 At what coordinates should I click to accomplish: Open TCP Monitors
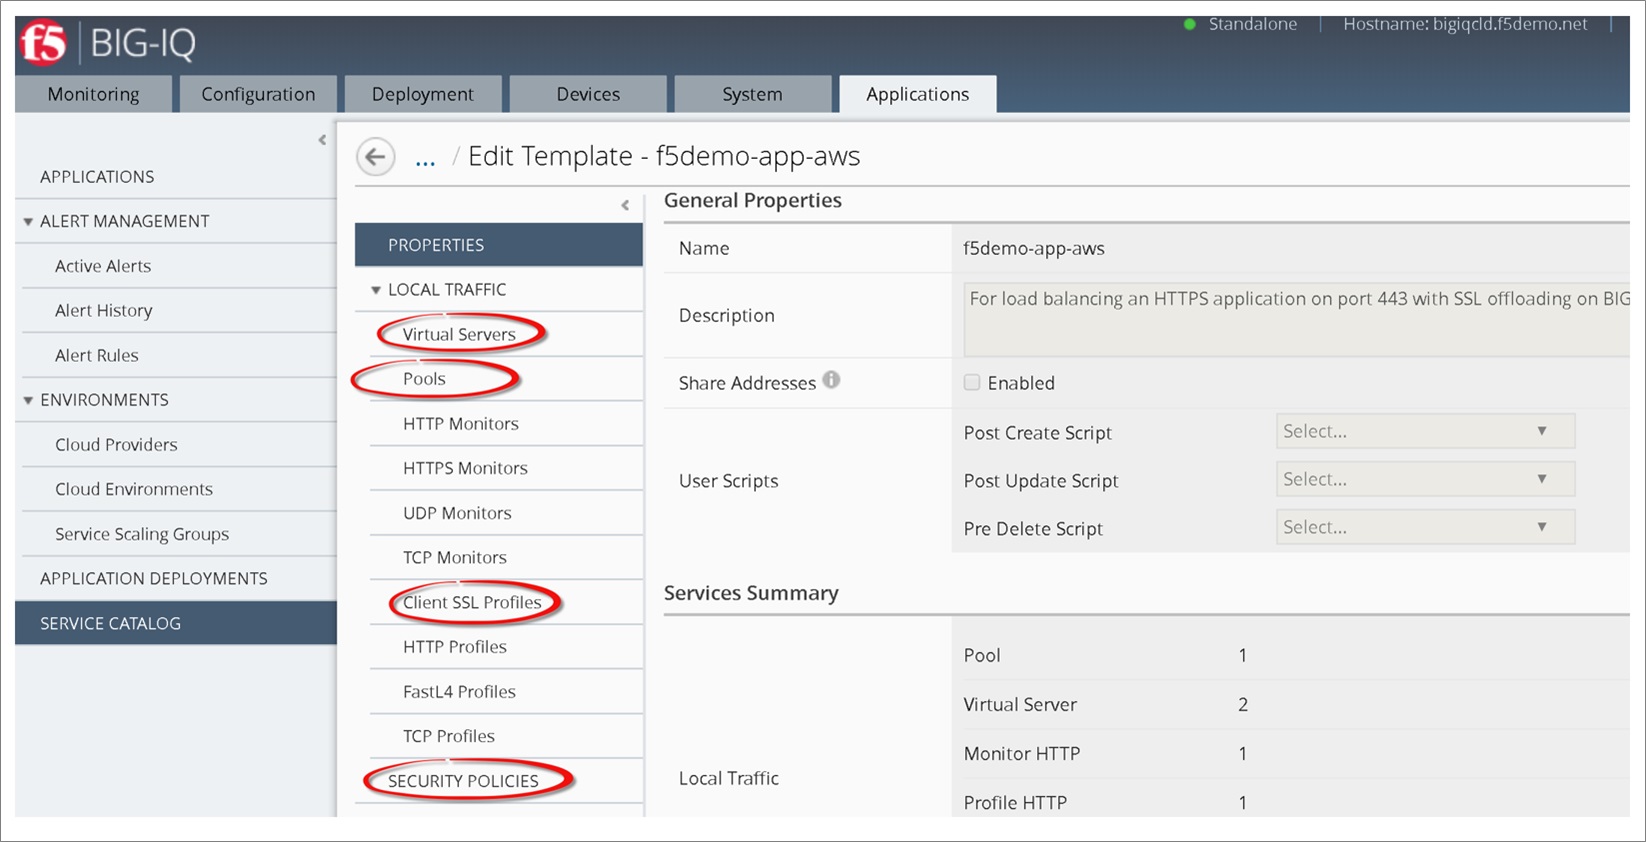[x=455, y=558]
